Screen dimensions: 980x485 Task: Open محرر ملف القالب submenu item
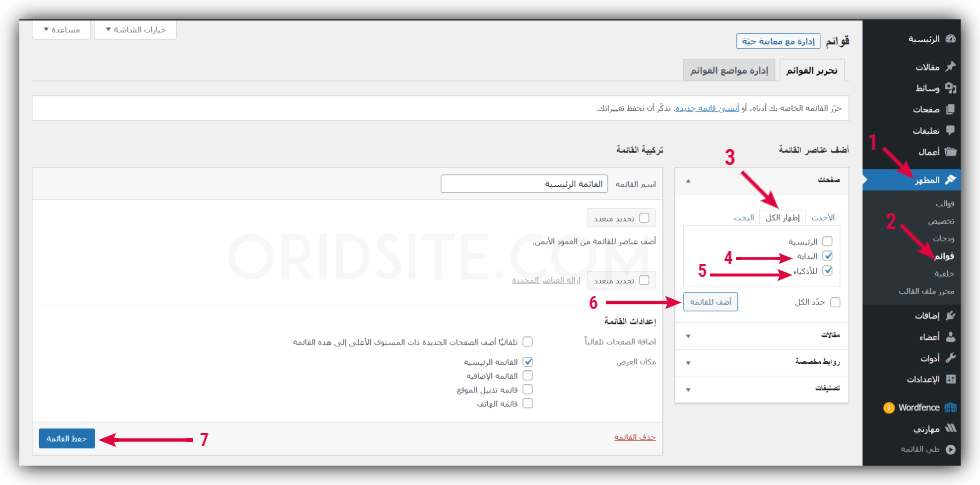[x=927, y=291]
